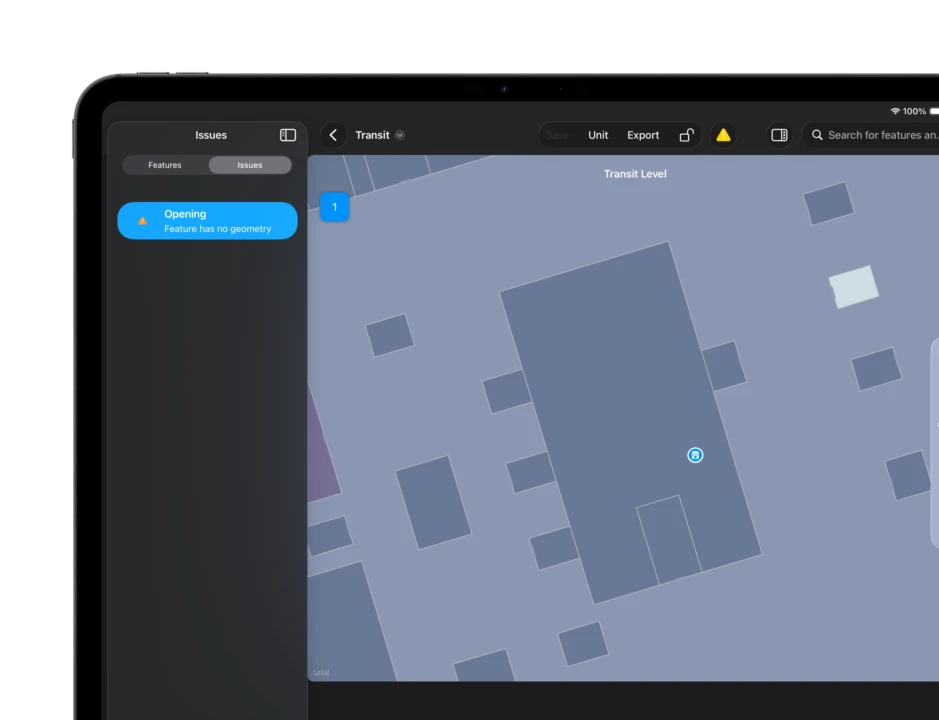Select the Opening issue list item
939x720 pixels.
coord(207,221)
